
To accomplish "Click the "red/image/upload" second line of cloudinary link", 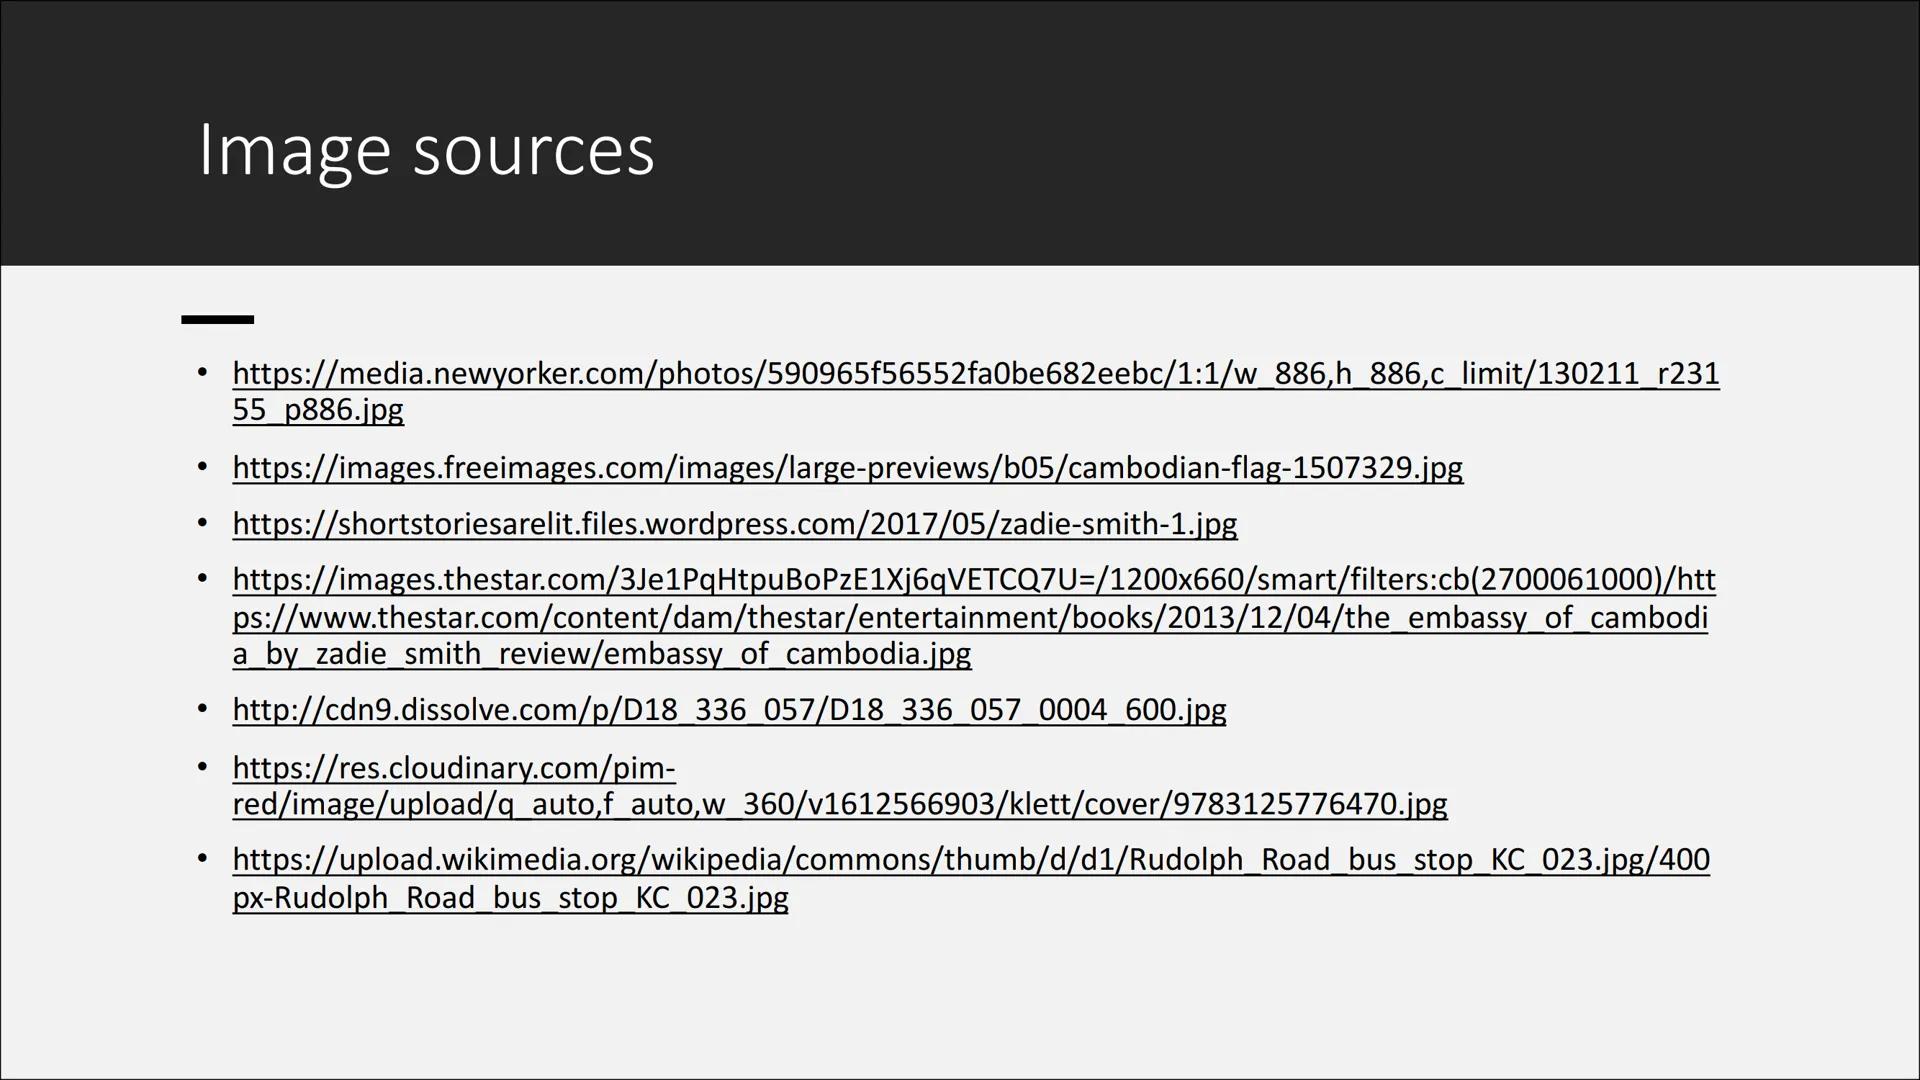I will (x=839, y=804).
